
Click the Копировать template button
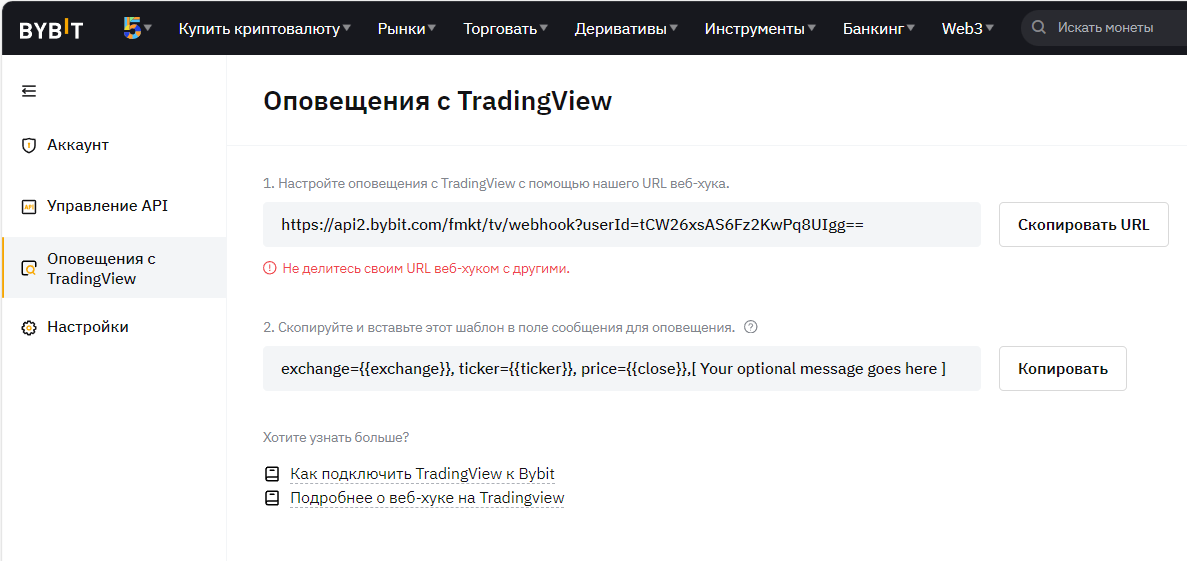(1062, 369)
